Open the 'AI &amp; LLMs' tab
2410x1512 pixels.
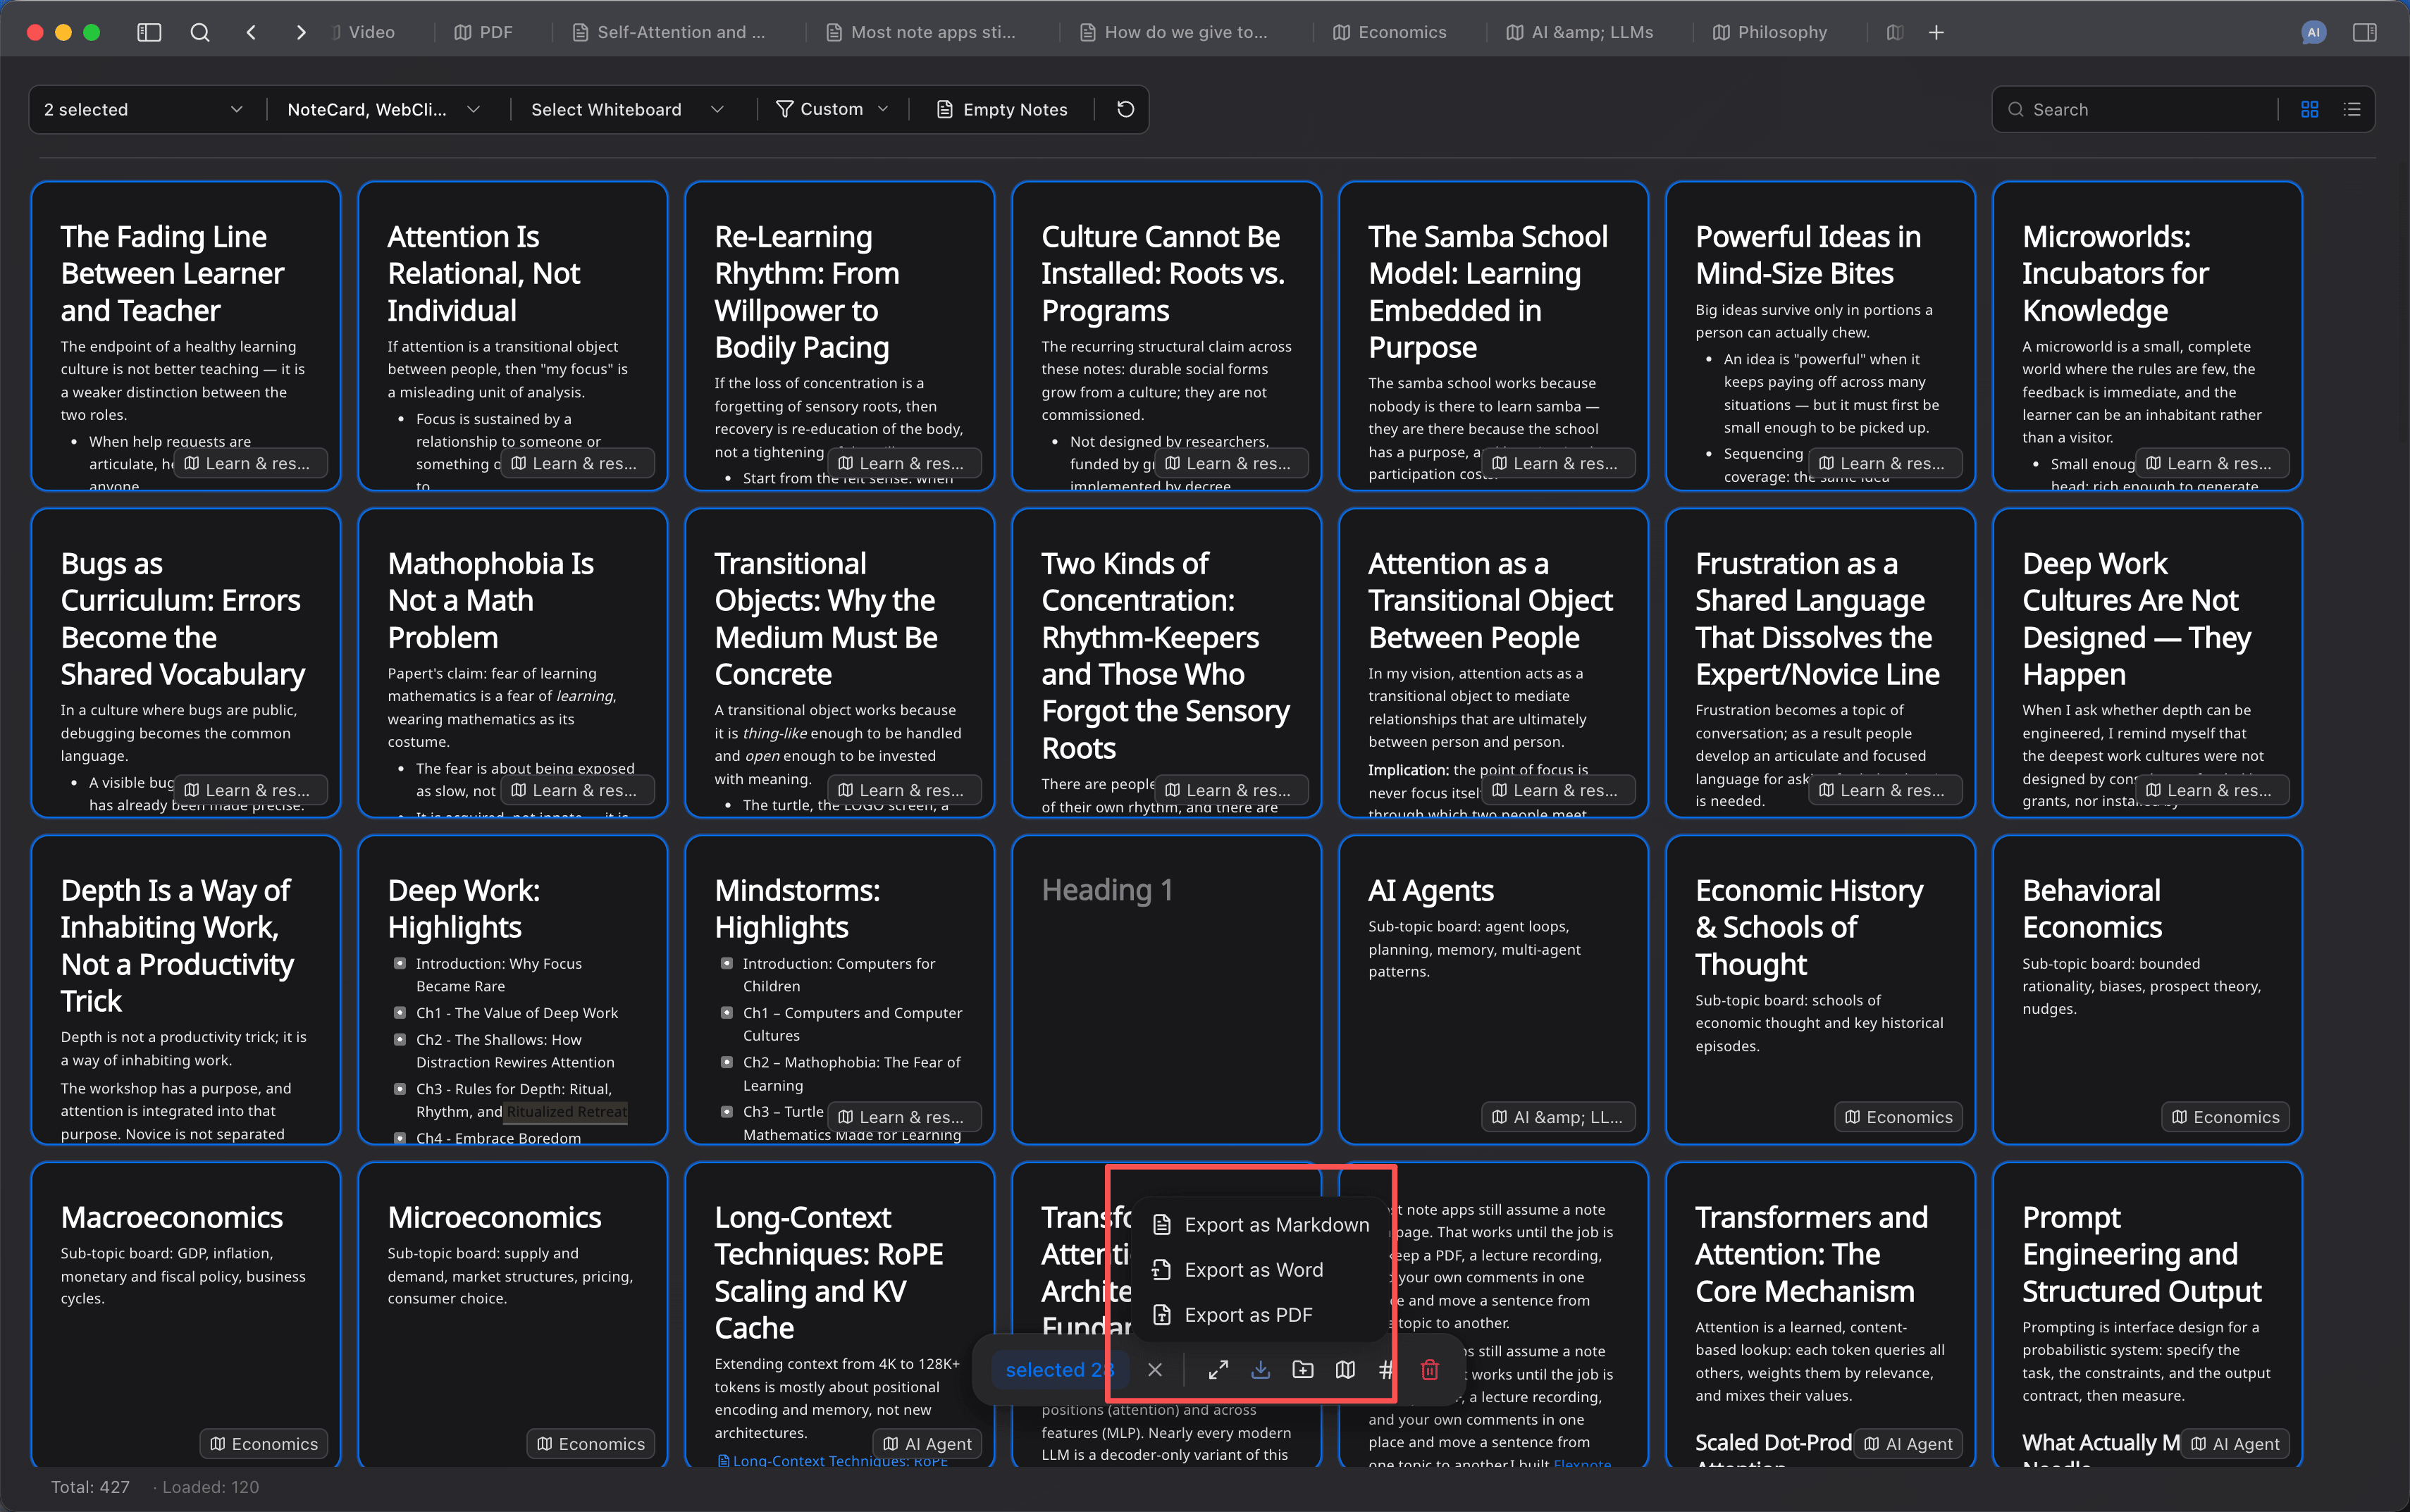point(1580,32)
